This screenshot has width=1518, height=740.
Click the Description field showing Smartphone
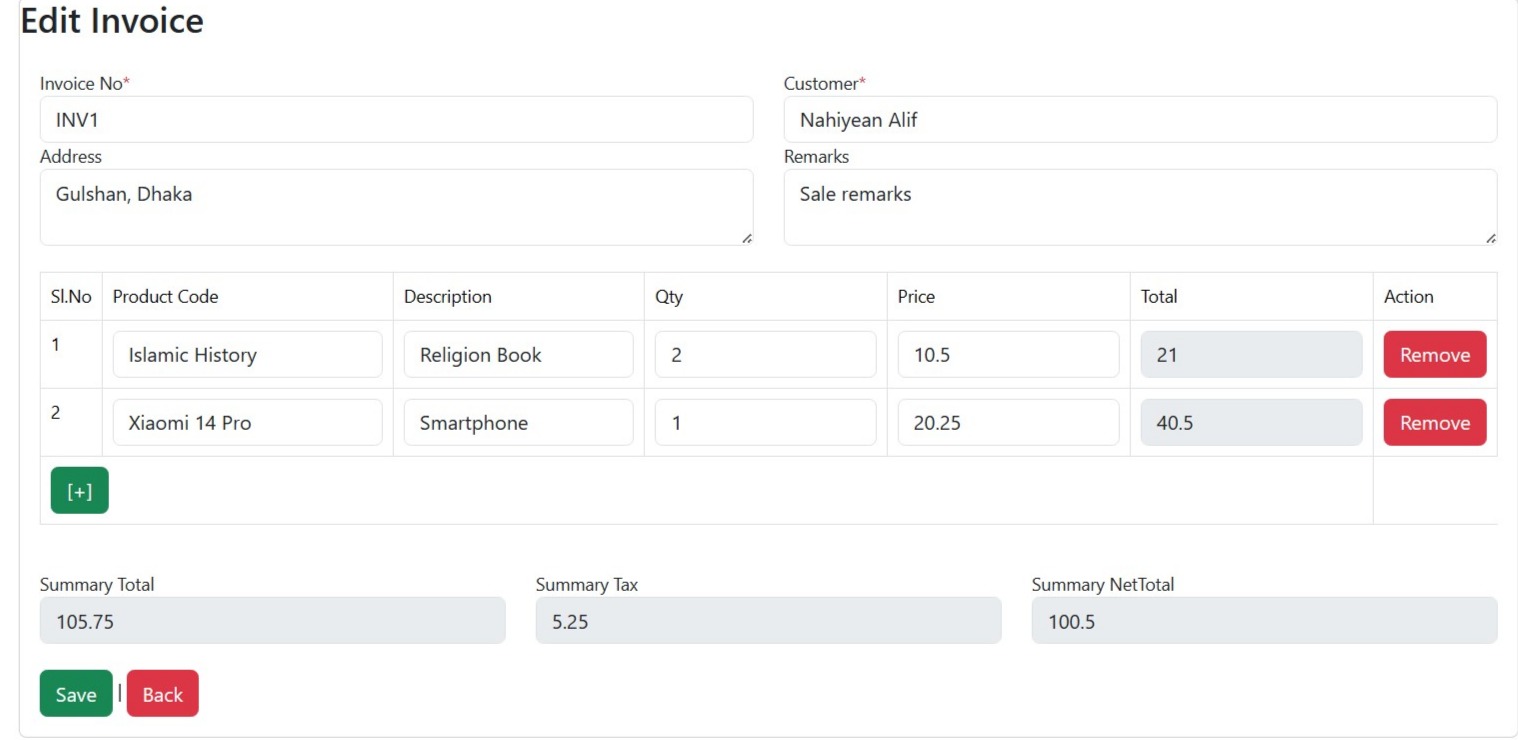(518, 422)
